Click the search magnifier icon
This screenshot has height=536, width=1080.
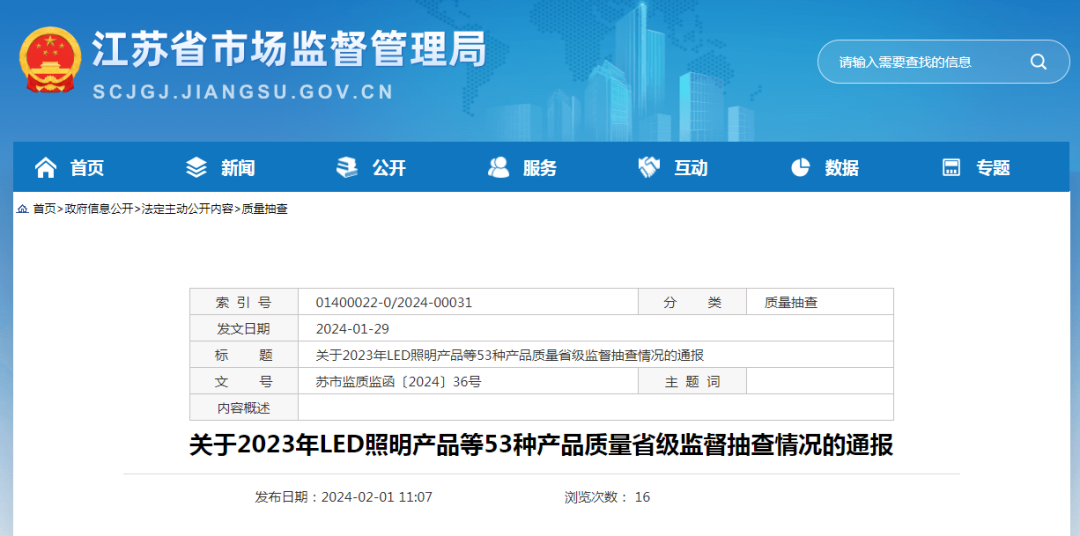[1038, 62]
